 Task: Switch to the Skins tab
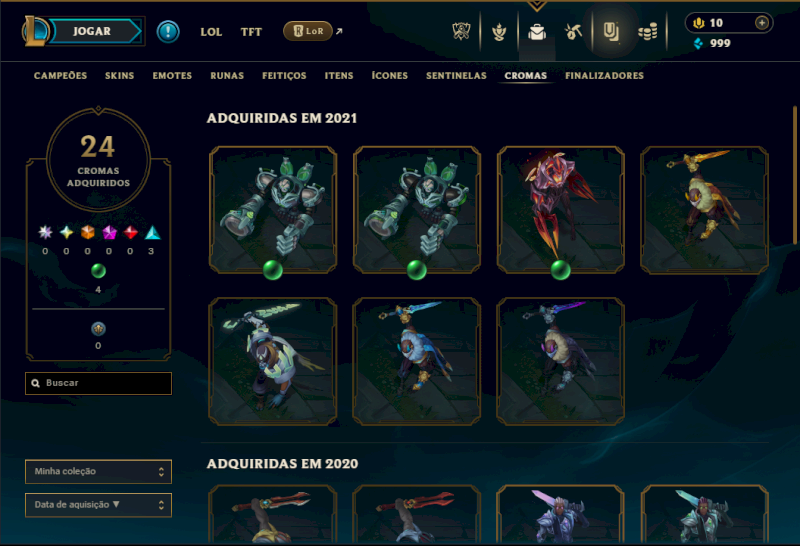coord(119,76)
